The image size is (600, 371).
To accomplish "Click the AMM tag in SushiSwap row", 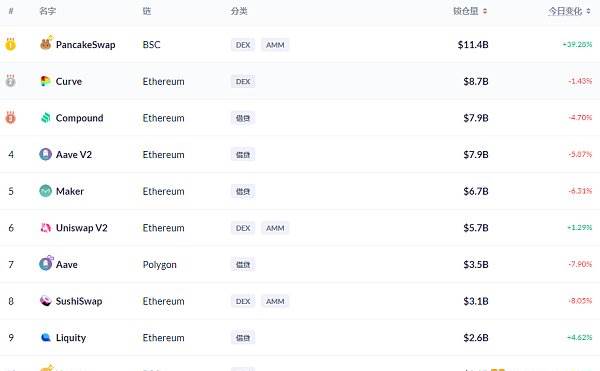I will click(x=275, y=301).
